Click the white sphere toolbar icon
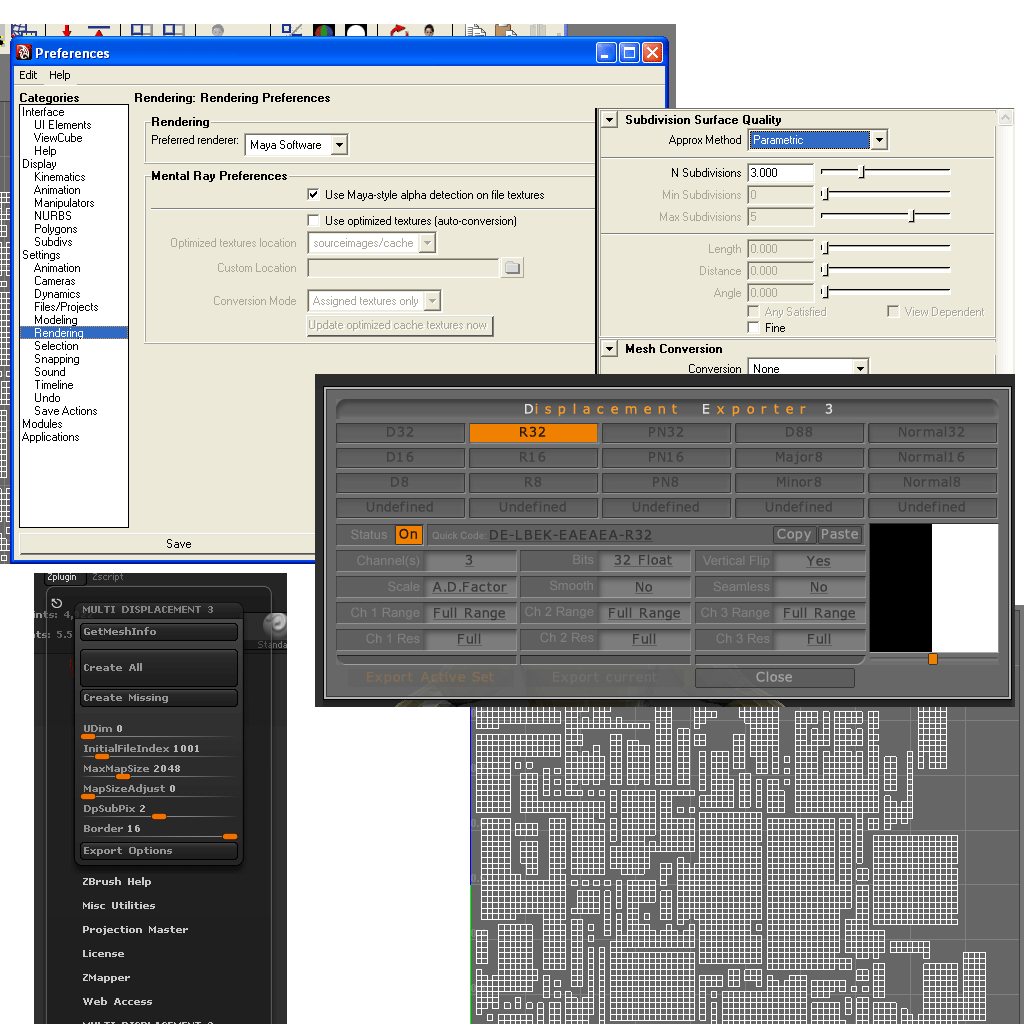This screenshot has width=1024, height=1024. coord(355,31)
